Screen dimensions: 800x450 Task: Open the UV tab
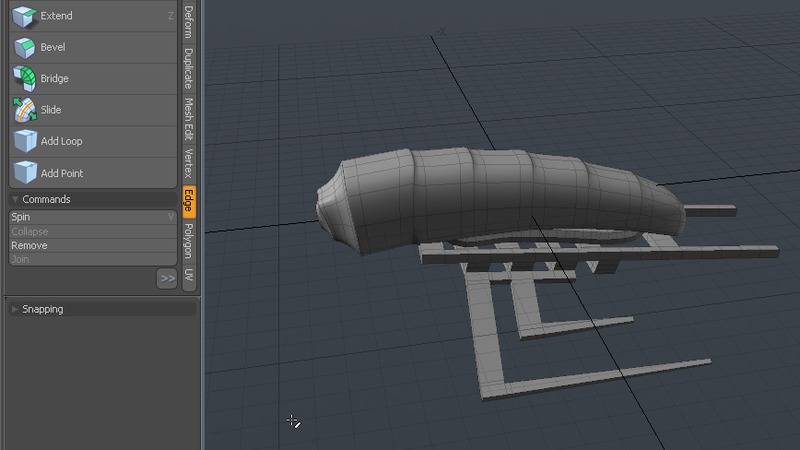click(189, 275)
